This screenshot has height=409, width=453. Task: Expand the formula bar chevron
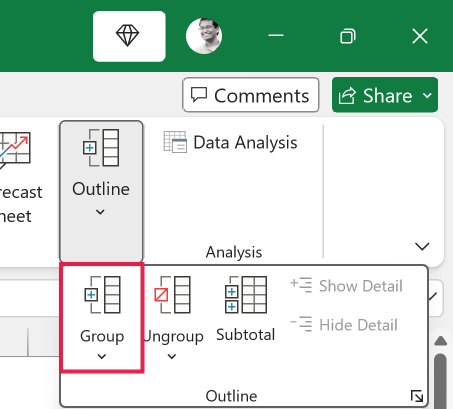click(x=434, y=296)
